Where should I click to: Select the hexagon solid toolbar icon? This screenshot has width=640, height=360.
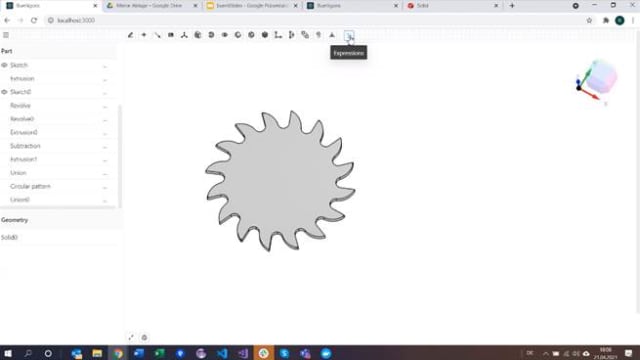tap(265, 35)
